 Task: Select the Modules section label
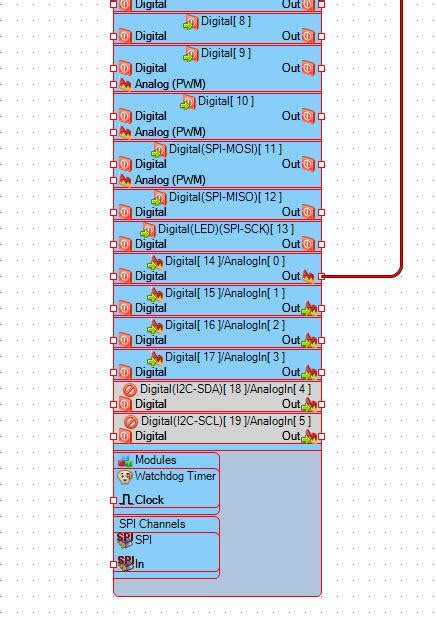(155, 460)
